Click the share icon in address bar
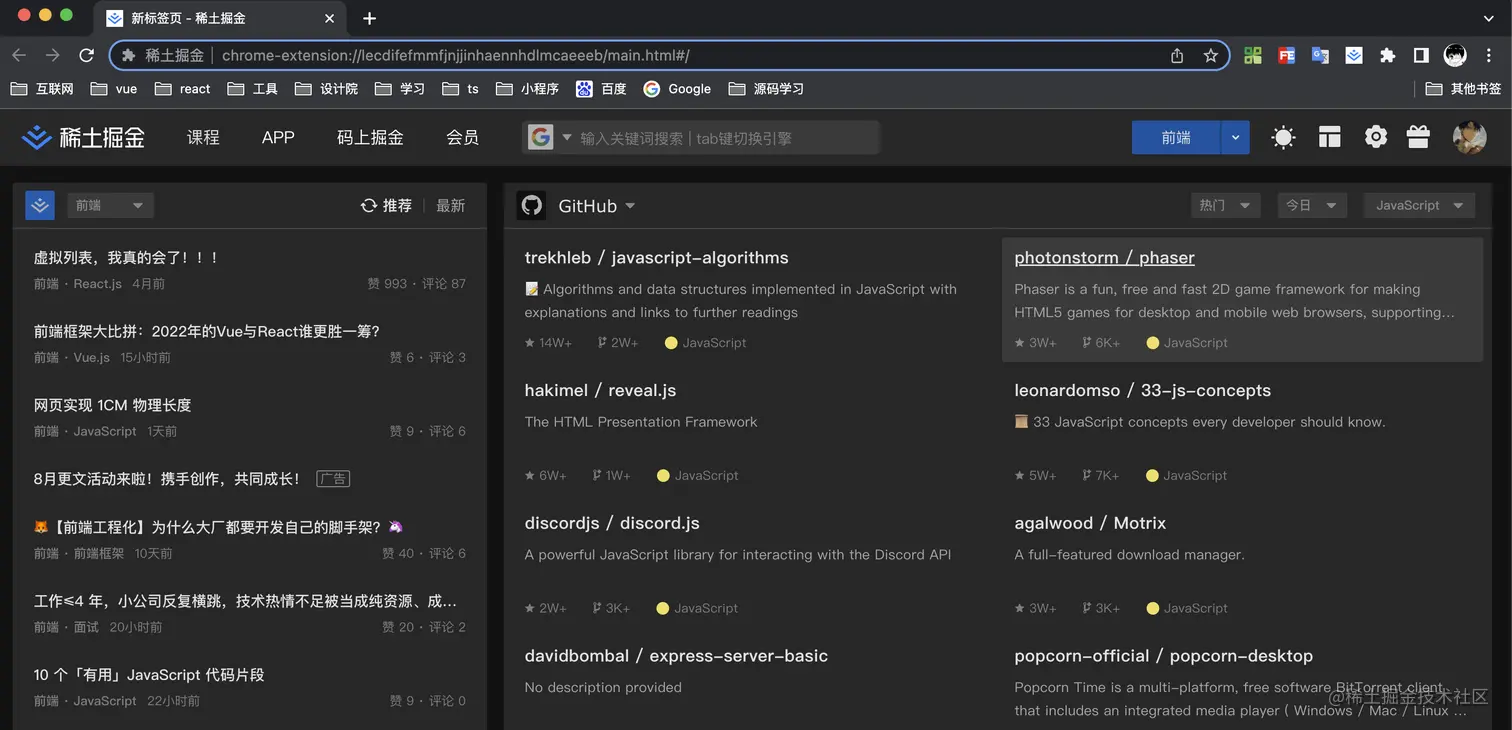This screenshot has height=730, width=1512. (1177, 55)
